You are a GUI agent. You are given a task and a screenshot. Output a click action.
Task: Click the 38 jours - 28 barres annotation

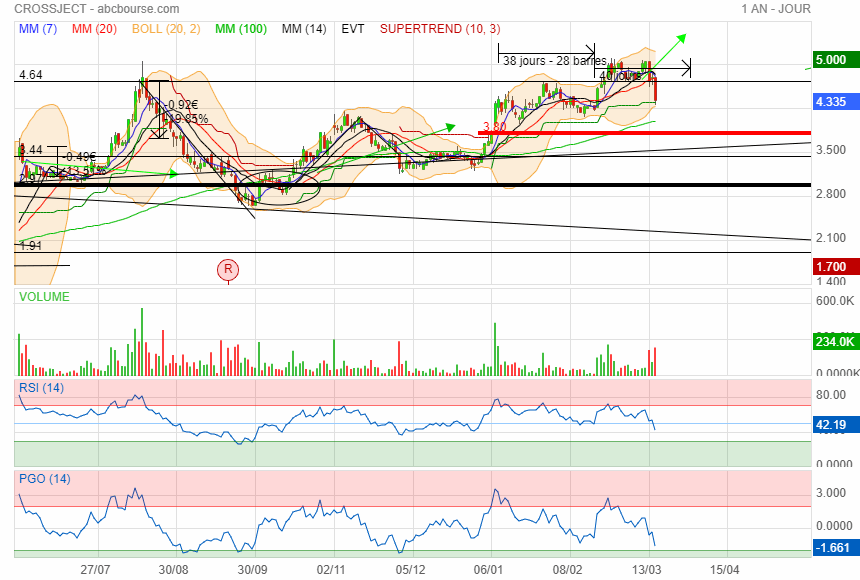click(555, 60)
